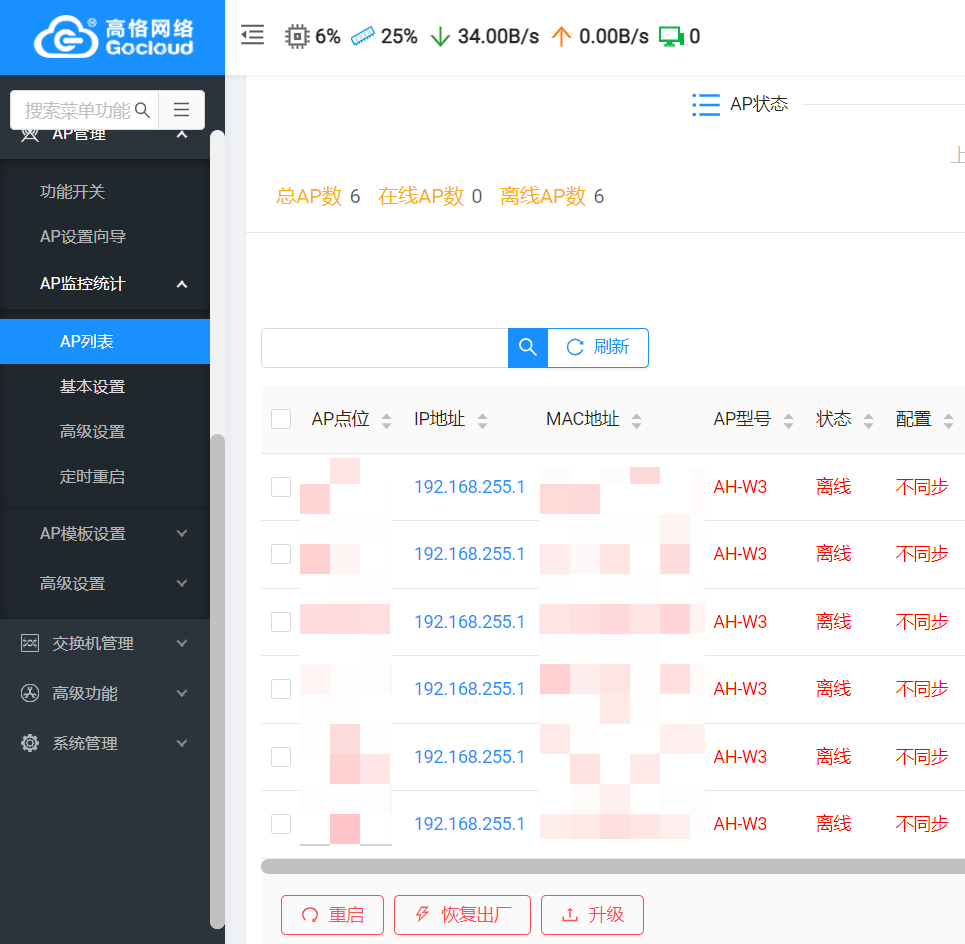Screen dimensions: 965x944
Task: Click the CPU usage chip icon
Action: click(x=297, y=37)
